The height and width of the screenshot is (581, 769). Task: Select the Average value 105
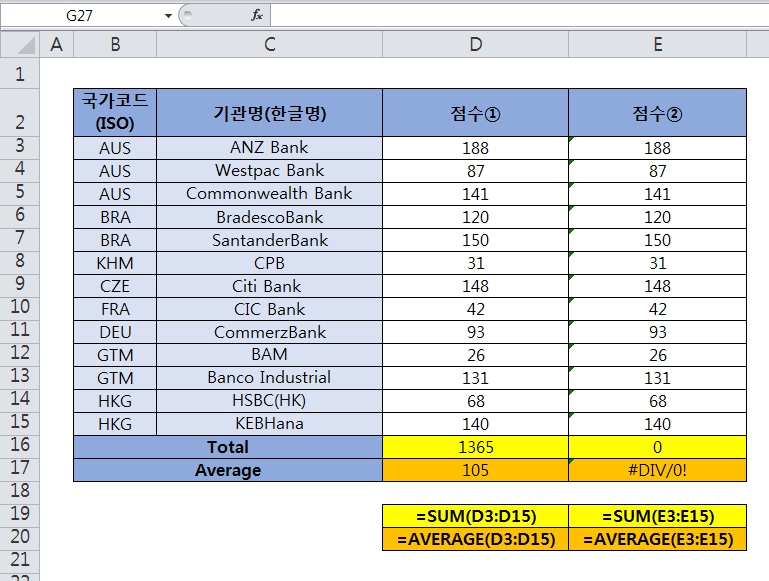pos(475,470)
